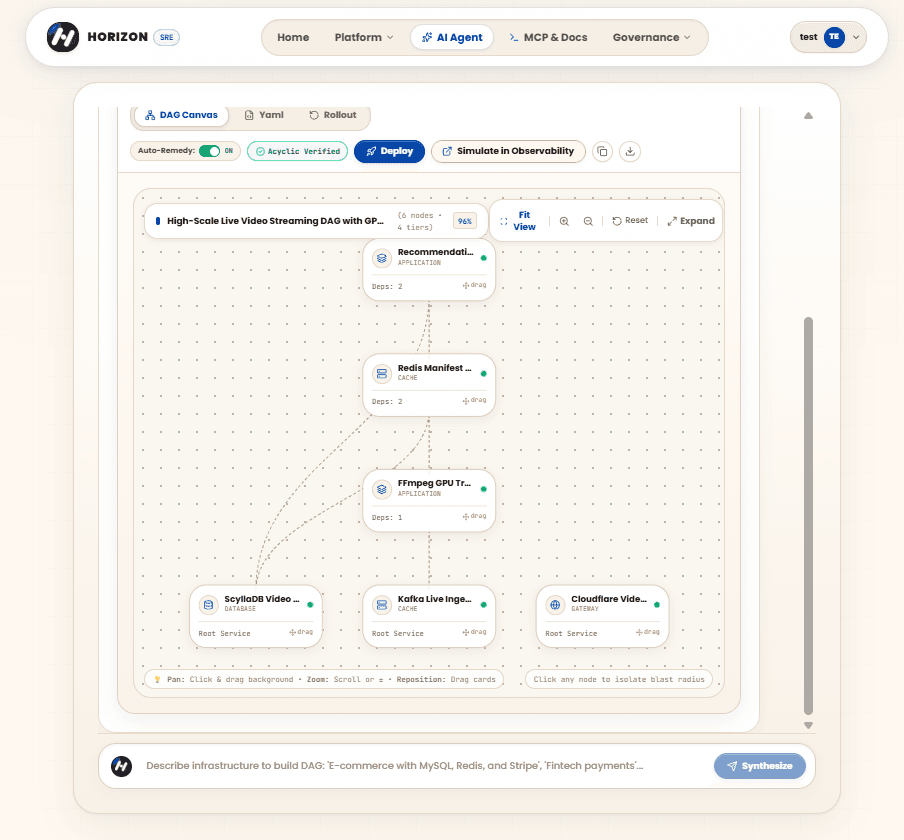Click the Recommendation node drag handle
This screenshot has height=840, width=904.
pos(474,285)
